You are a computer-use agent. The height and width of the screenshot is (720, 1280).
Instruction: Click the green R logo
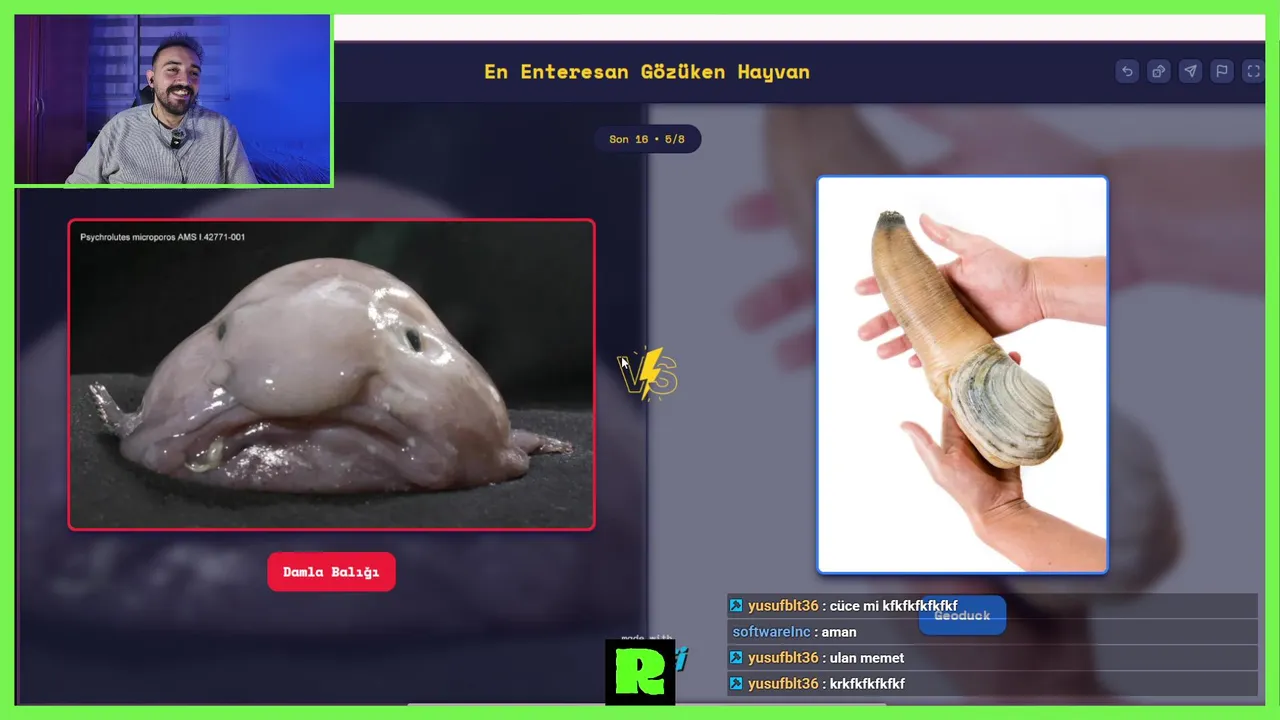point(640,673)
